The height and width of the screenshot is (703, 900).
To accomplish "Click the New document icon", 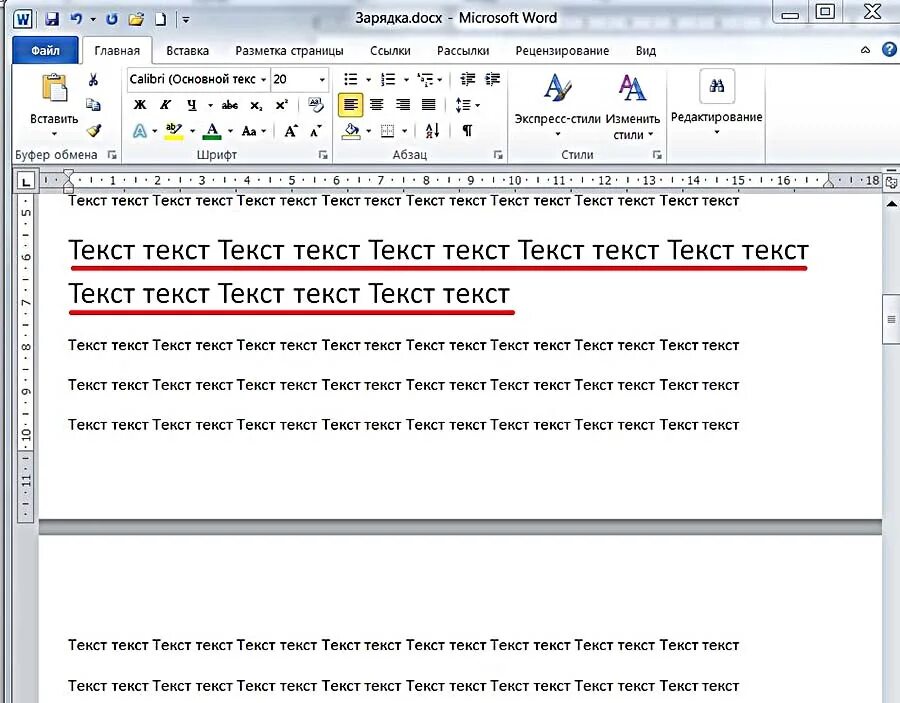I will [161, 19].
